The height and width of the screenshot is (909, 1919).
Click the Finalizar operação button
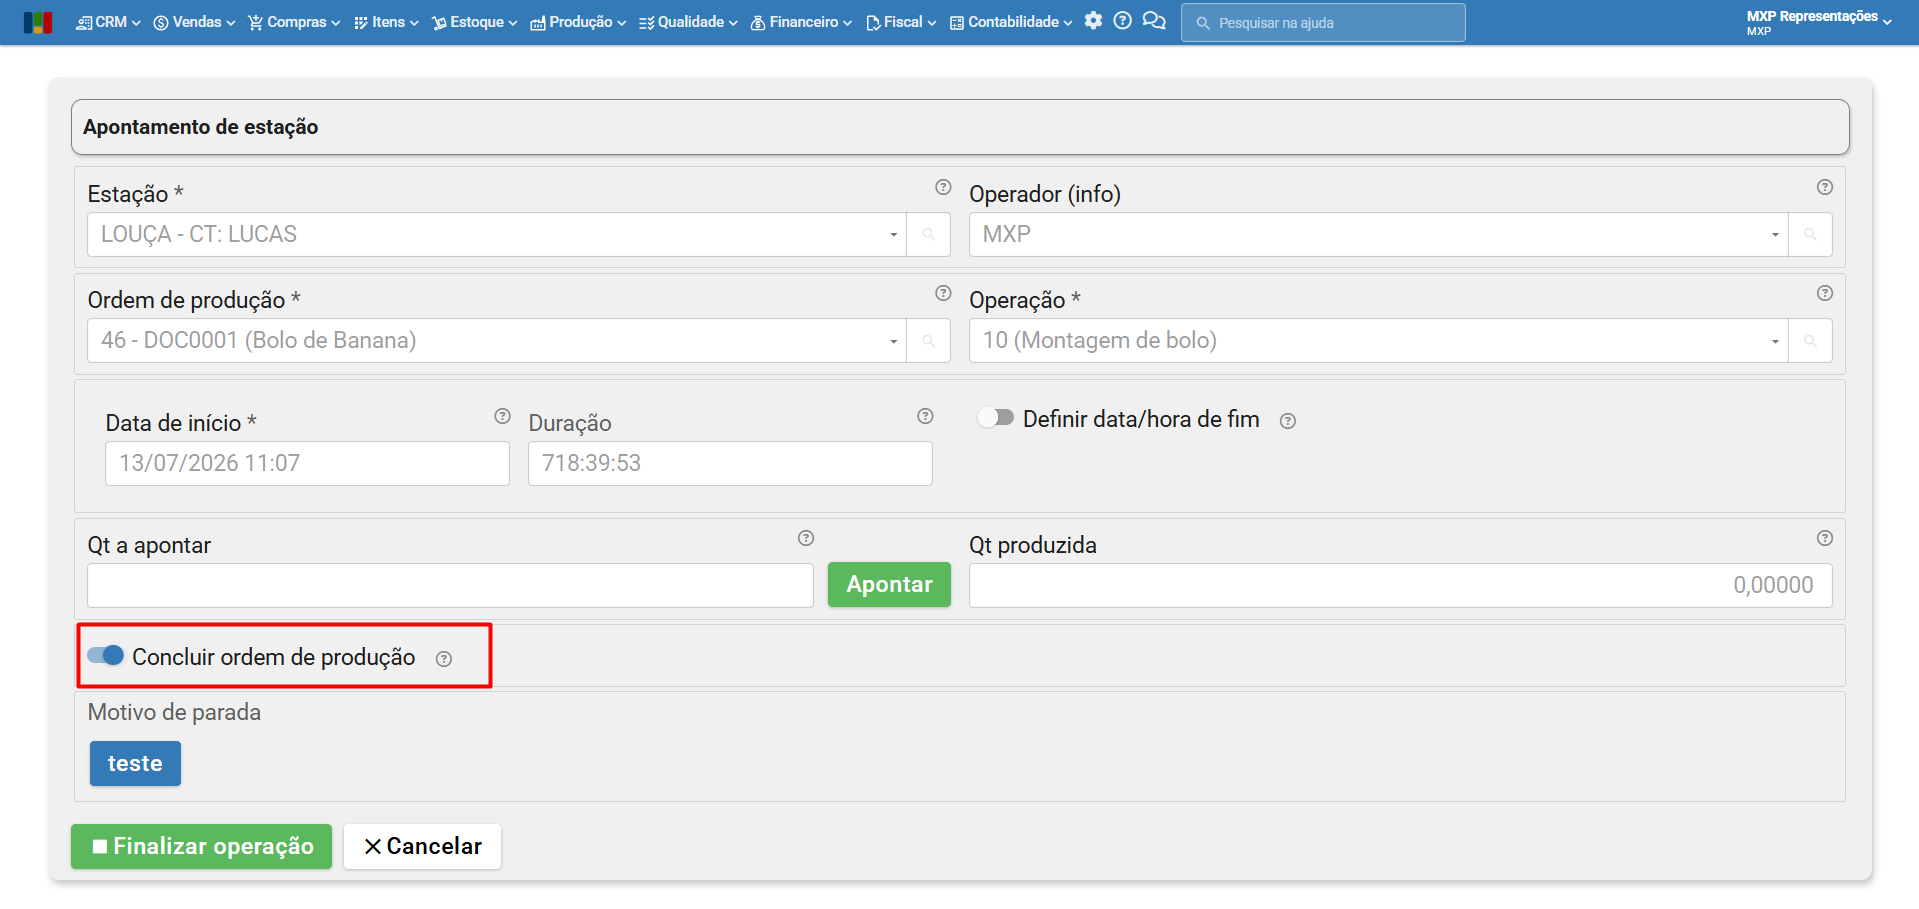tap(201, 847)
